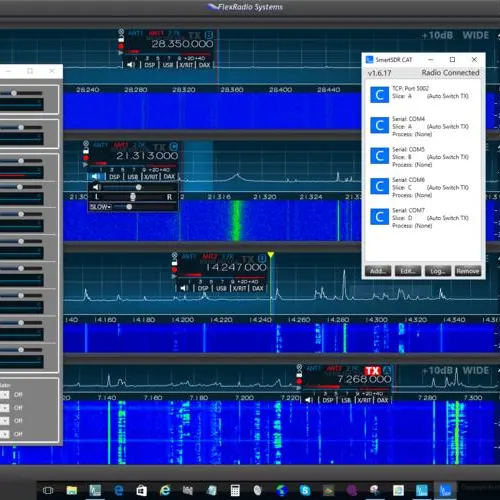The width and height of the screenshot is (500, 500).
Task: Enable TX on the 28.350.000 slice
Action: click(x=194, y=35)
